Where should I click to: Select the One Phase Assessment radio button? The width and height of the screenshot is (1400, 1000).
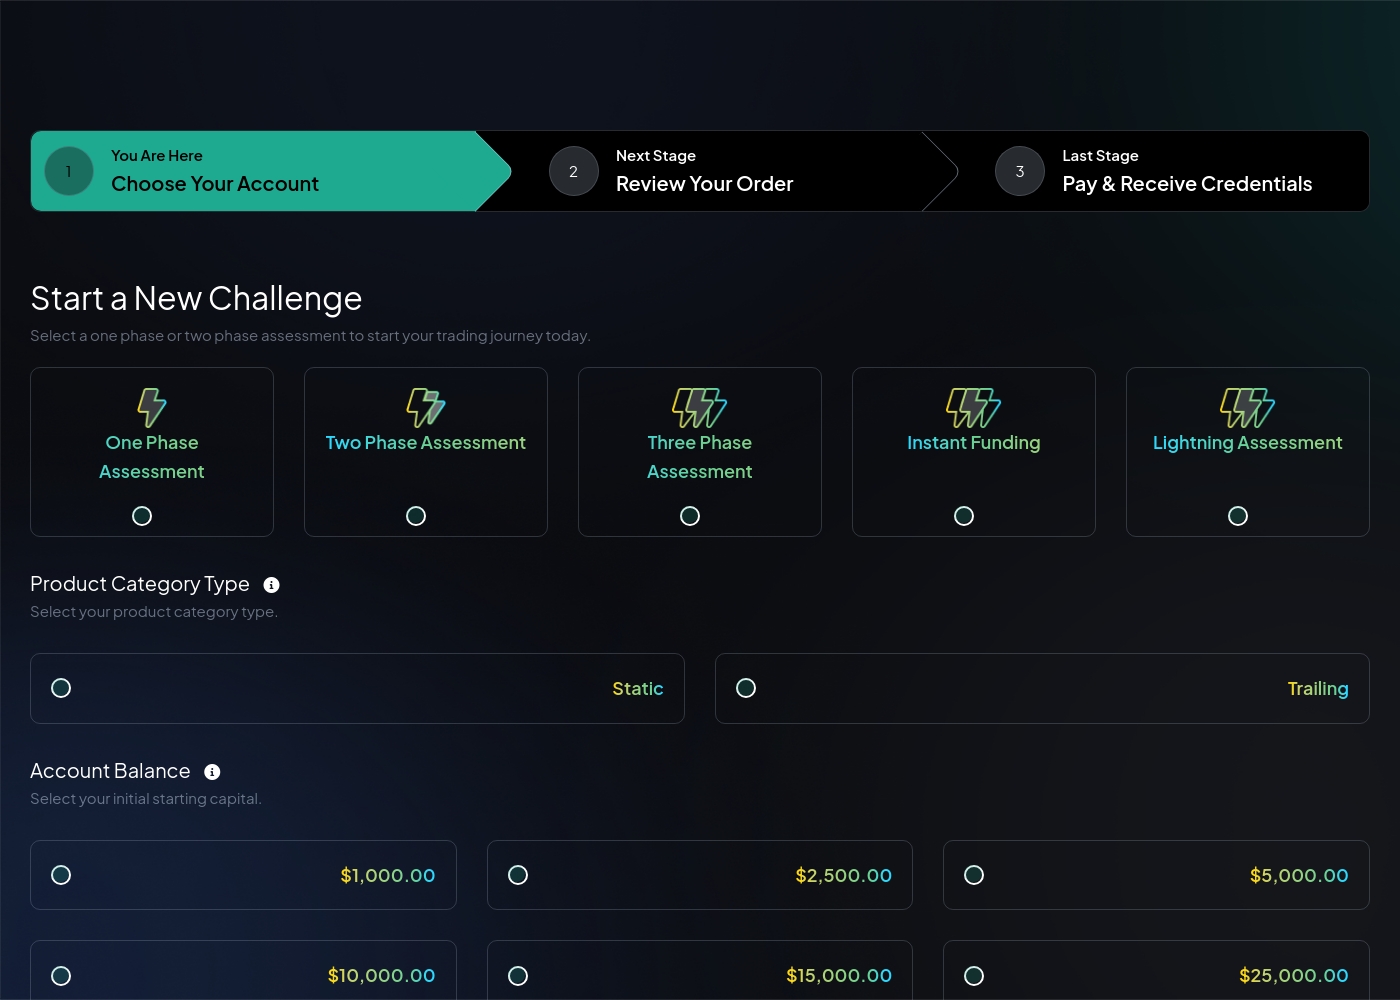(x=142, y=516)
